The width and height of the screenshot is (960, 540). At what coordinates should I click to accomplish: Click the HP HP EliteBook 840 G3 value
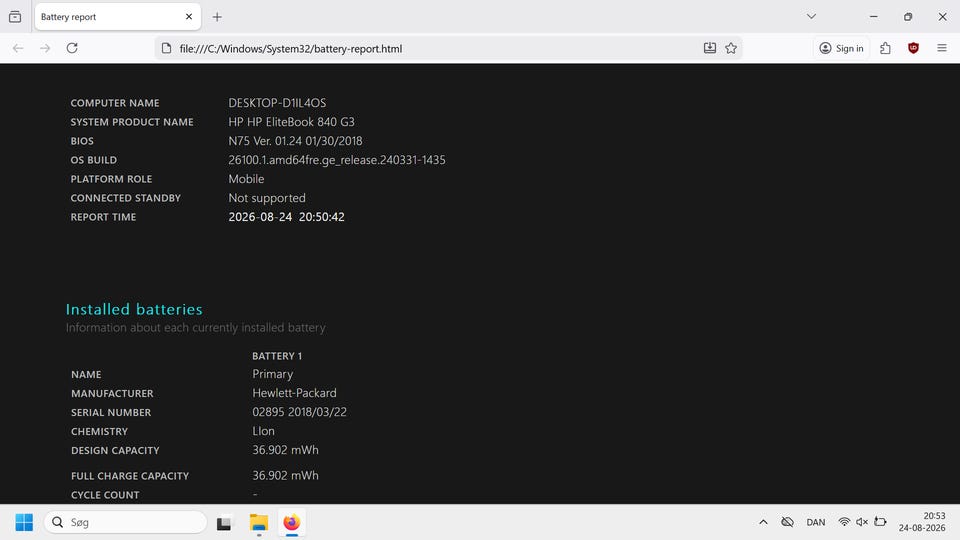click(291, 122)
